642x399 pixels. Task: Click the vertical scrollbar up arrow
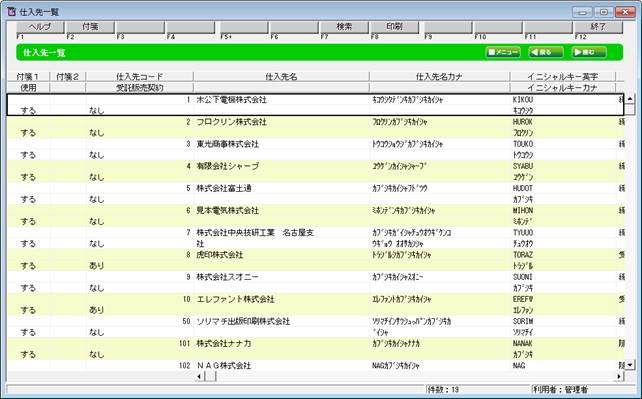tap(630, 99)
